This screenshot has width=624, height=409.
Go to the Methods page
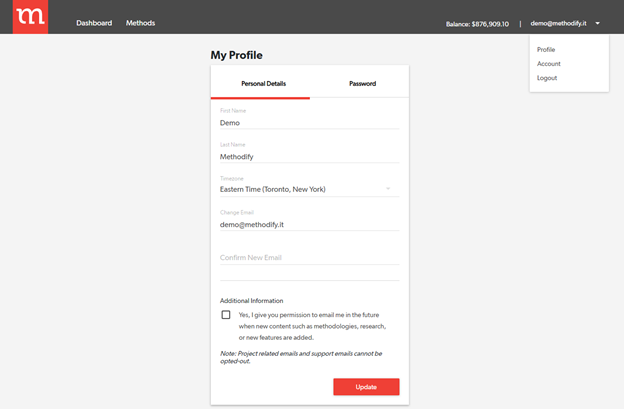point(140,23)
